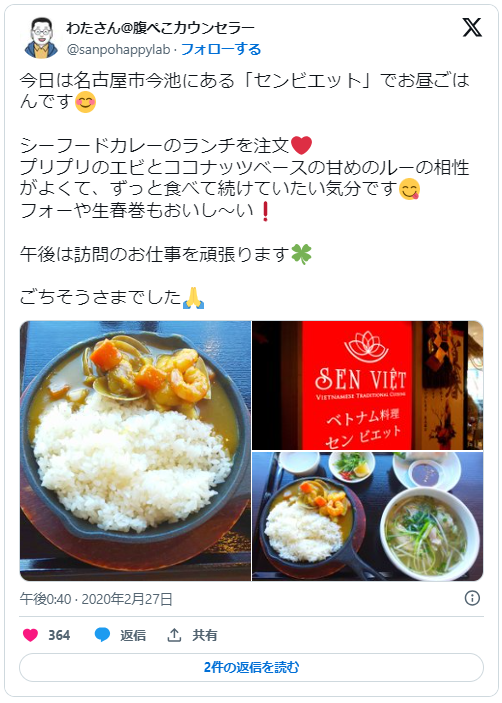This screenshot has height=703, width=502.
Task: Open the large seafood curry photo
Action: click(135, 451)
